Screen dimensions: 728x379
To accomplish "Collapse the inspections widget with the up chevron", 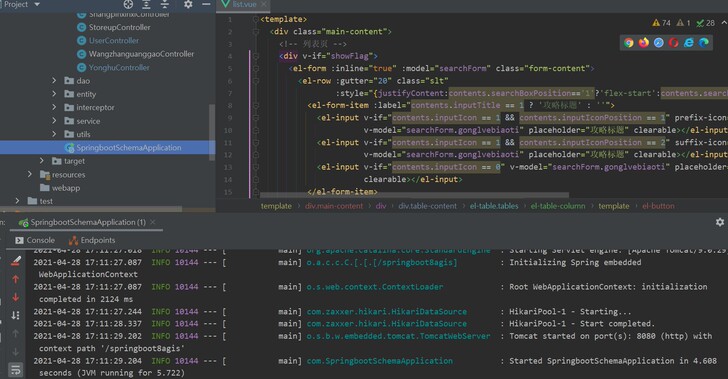I will pyautogui.click(x=724, y=22).
